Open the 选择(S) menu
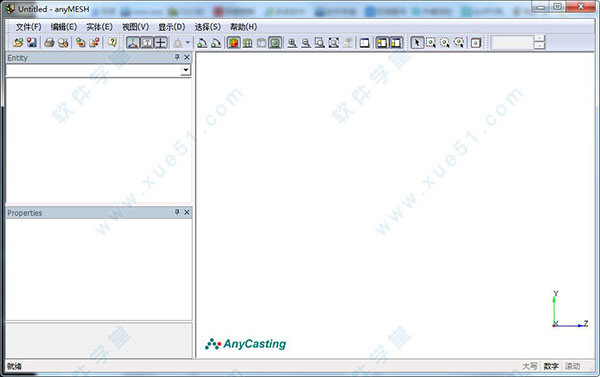This screenshot has width=600, height=377. coord(207,27)
